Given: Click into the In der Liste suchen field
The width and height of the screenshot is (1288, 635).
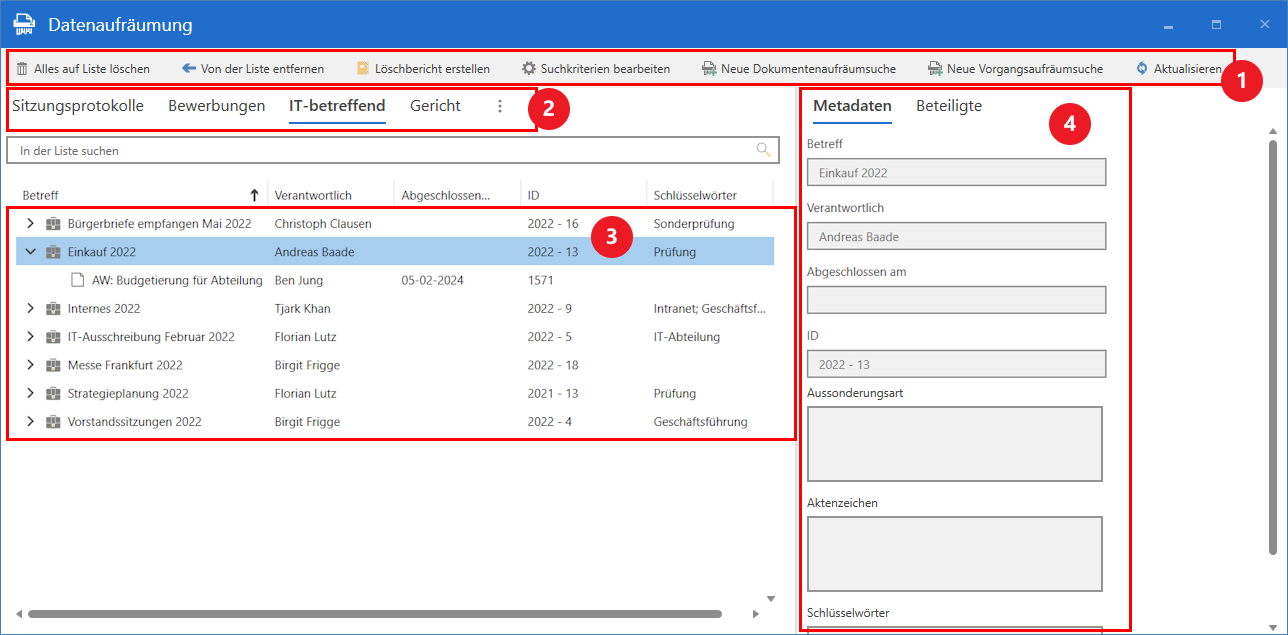Looking at the screenshot, I should click(380, 150).
